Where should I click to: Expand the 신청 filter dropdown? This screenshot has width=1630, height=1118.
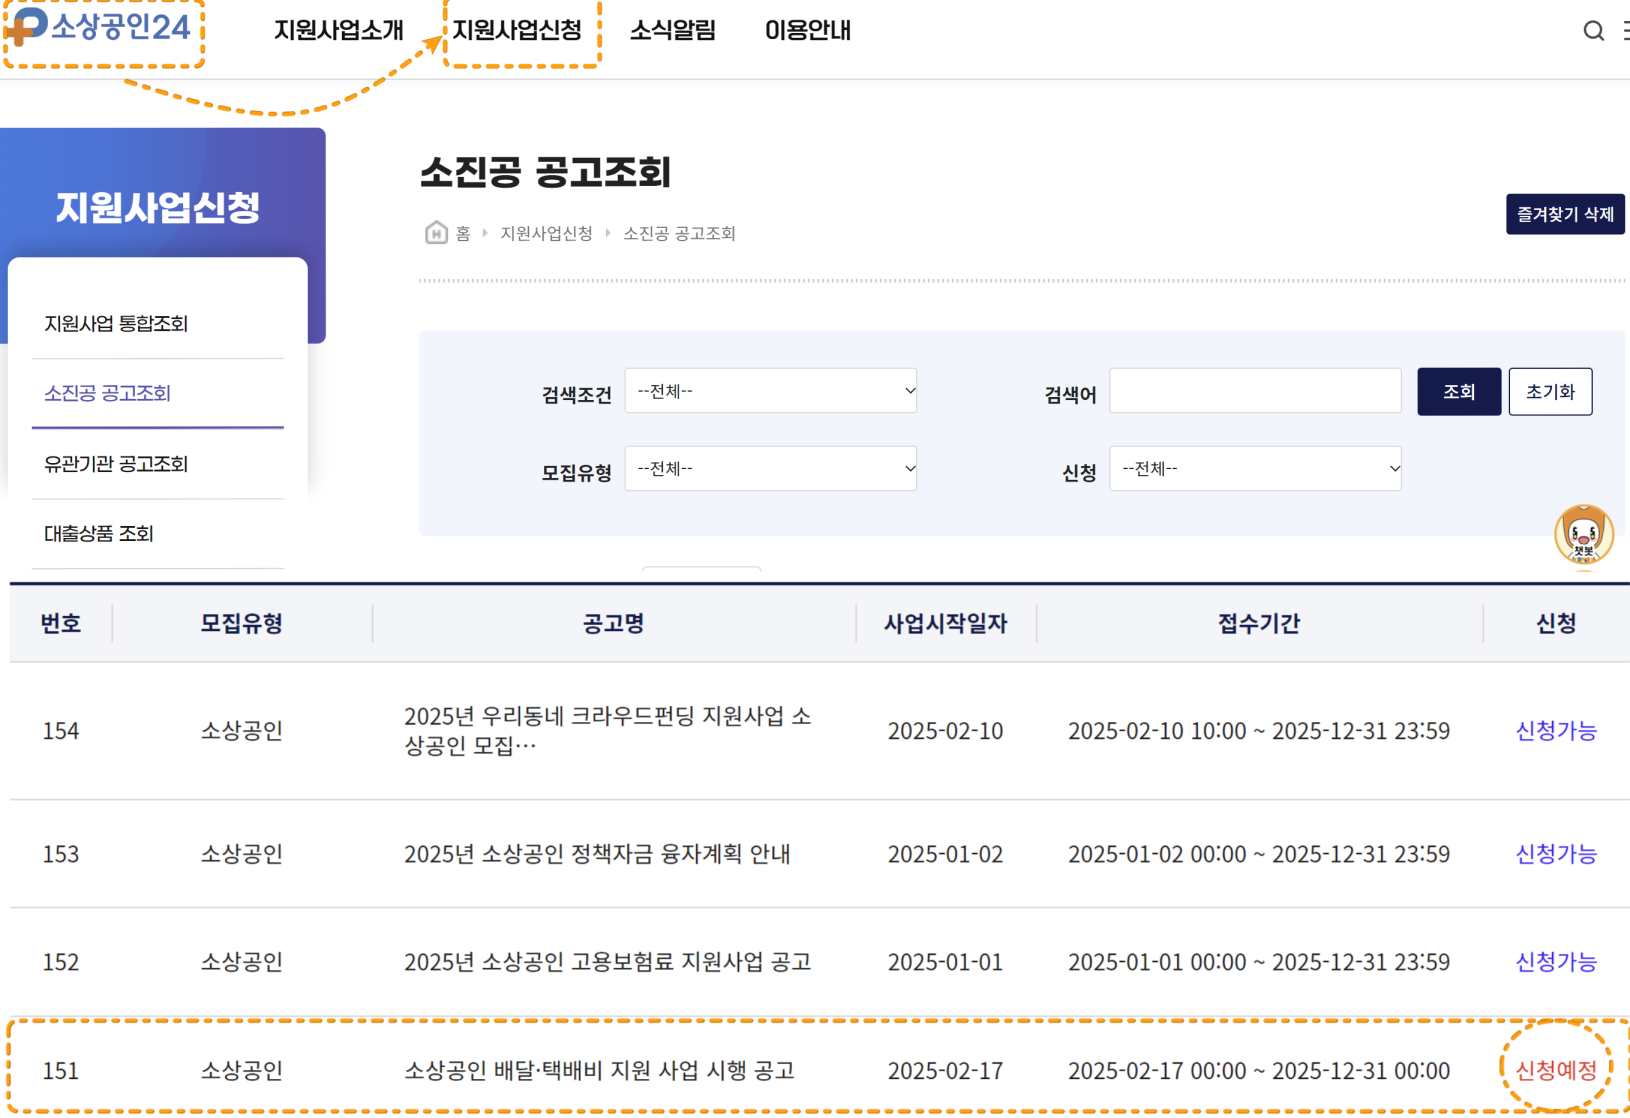pos(1255,468)
